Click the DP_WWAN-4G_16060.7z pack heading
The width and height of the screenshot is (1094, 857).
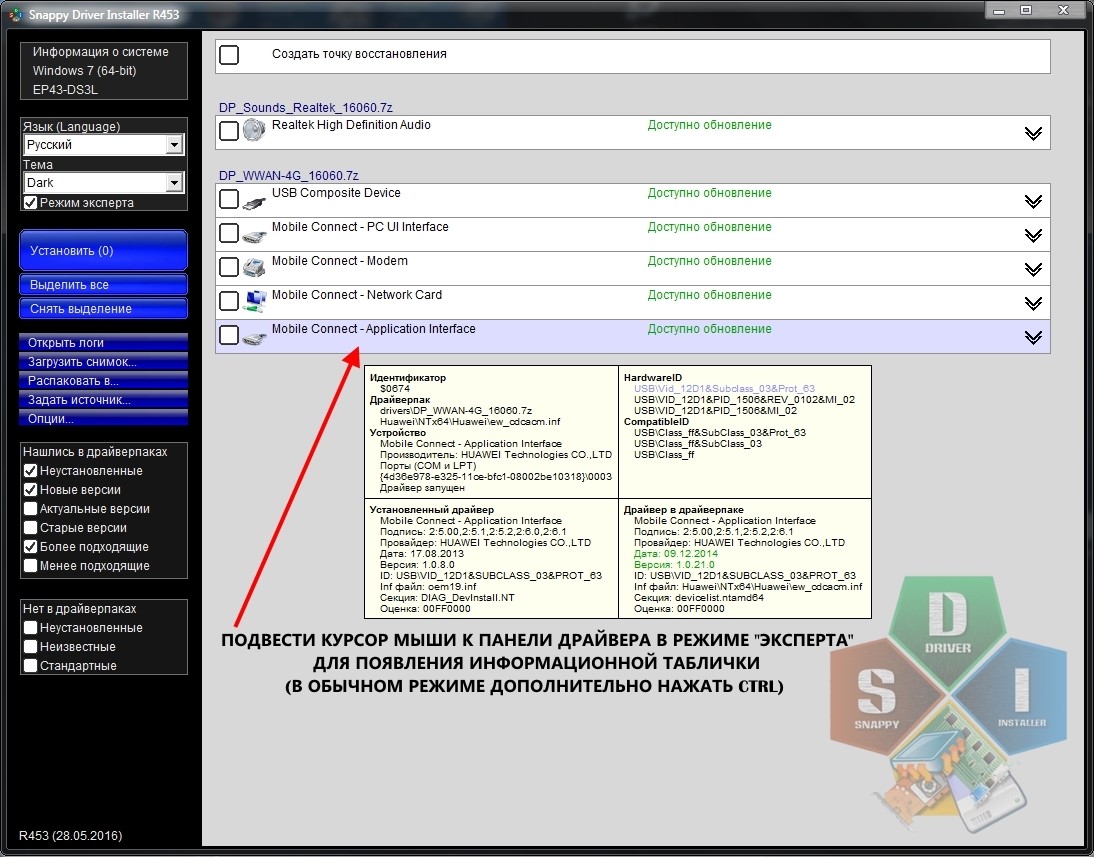(x=289, y=176)
